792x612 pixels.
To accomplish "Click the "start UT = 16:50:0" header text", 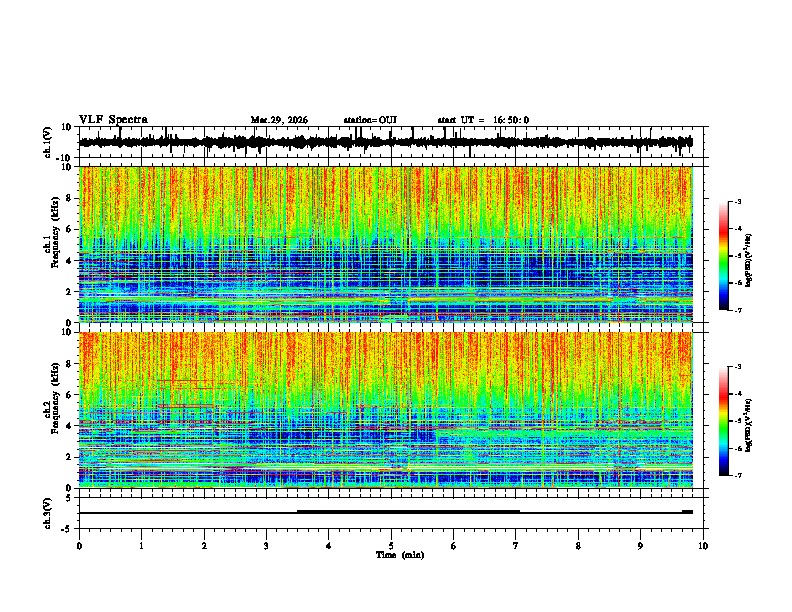I will click(483, 120).
